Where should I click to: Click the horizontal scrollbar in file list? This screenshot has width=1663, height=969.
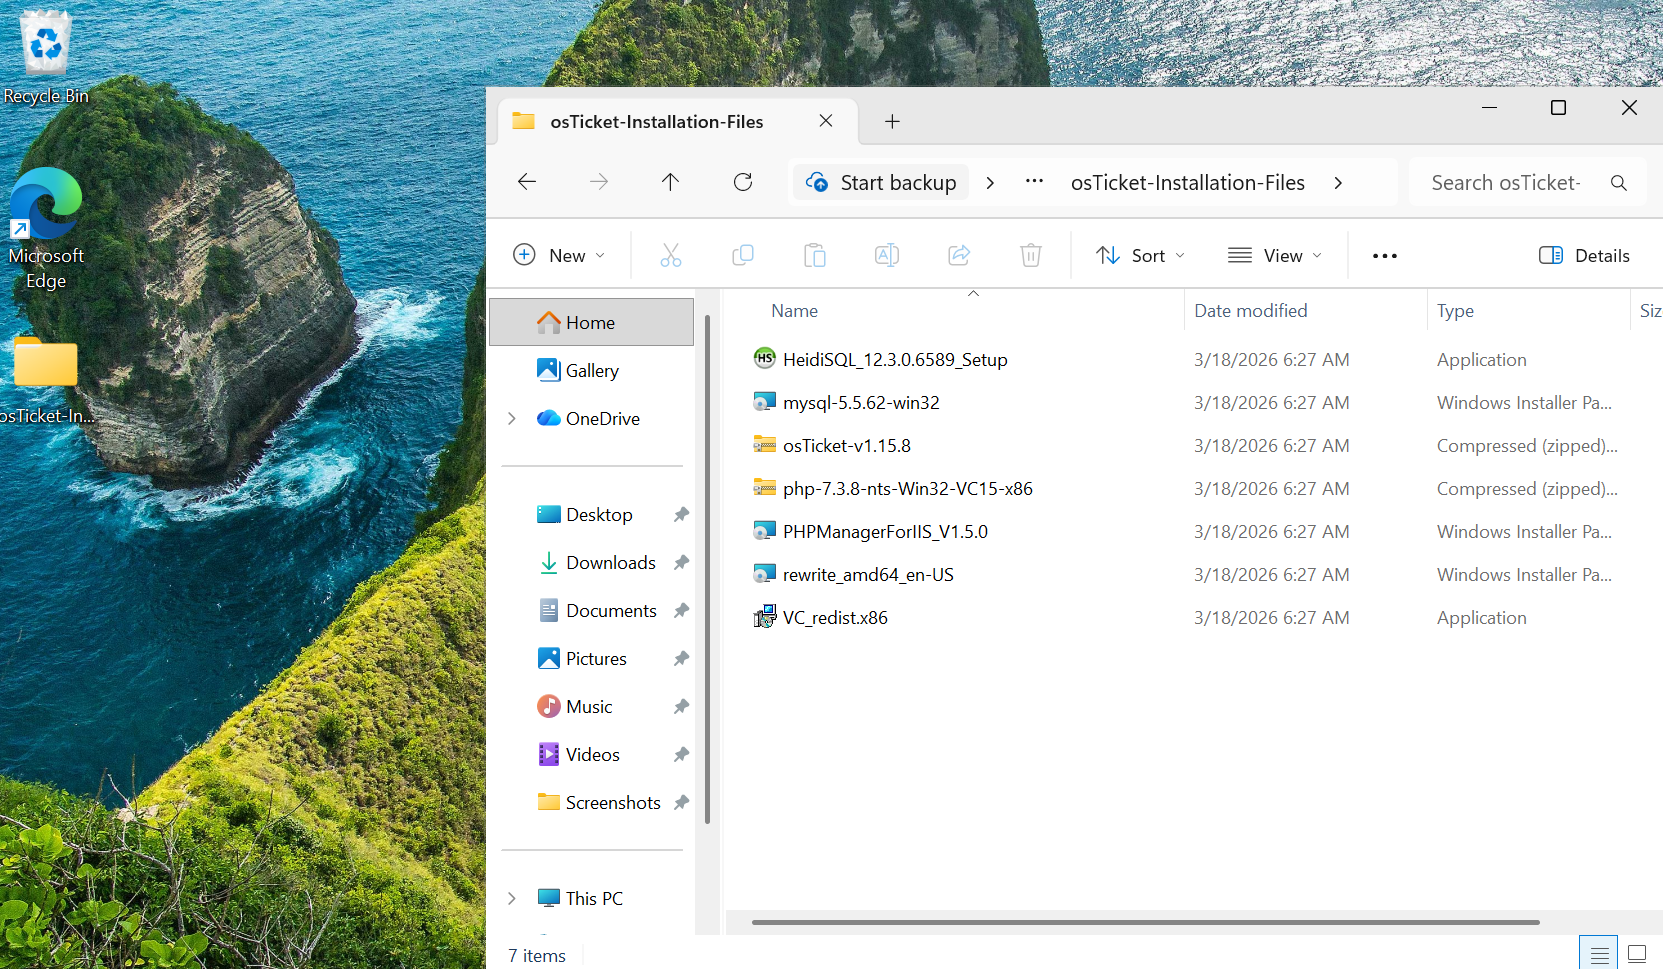click(1145, 922)
